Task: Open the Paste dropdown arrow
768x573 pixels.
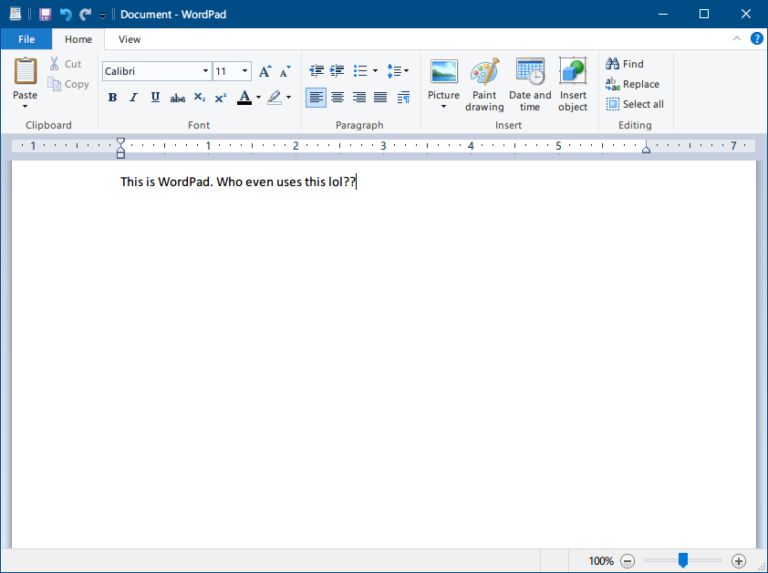Action: [25, 105]
